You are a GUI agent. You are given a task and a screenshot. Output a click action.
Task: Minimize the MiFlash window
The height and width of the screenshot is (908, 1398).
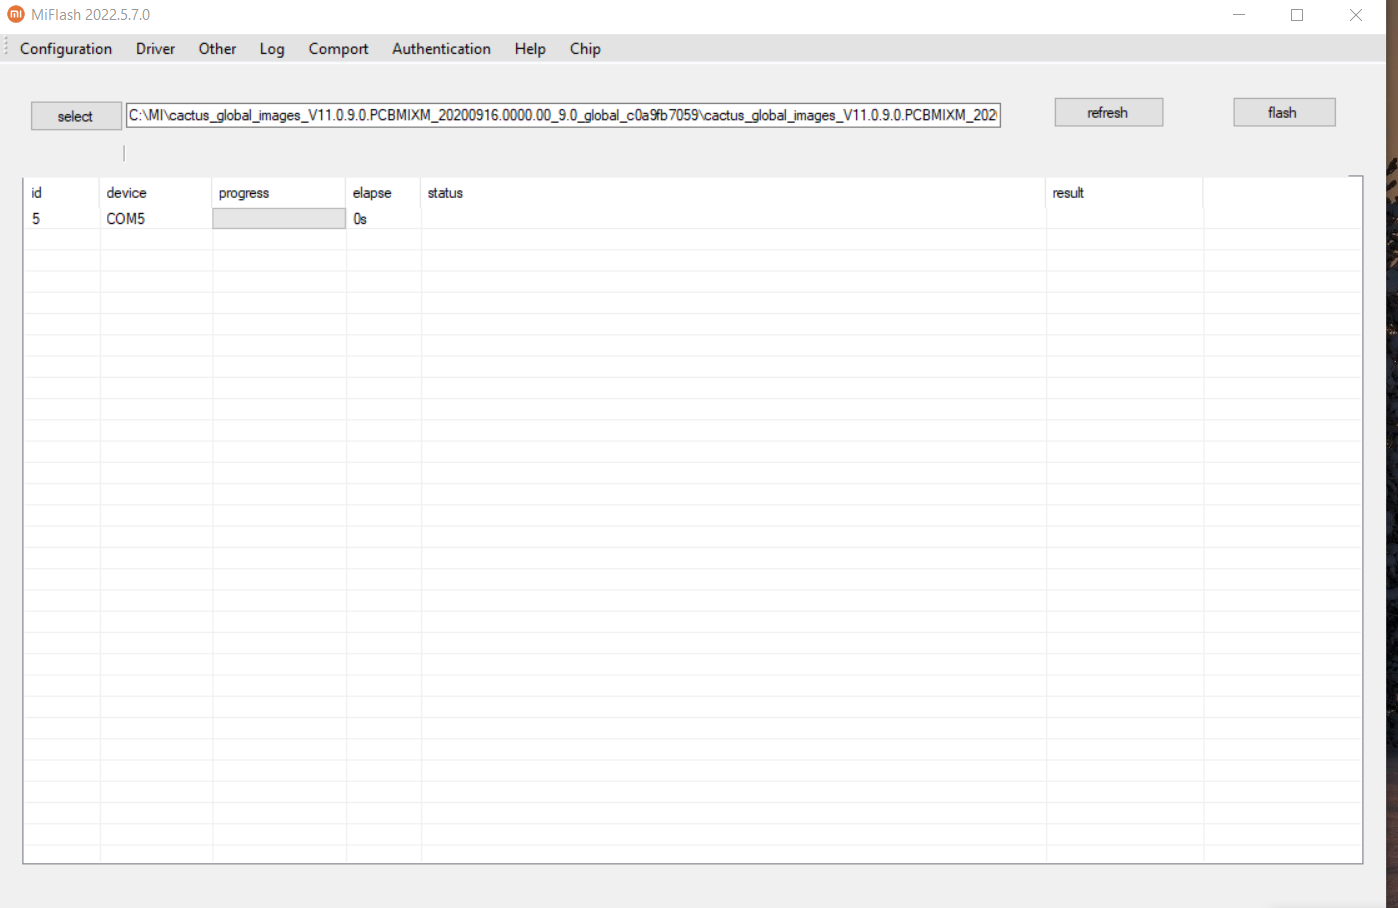[x=1239, y=15]
